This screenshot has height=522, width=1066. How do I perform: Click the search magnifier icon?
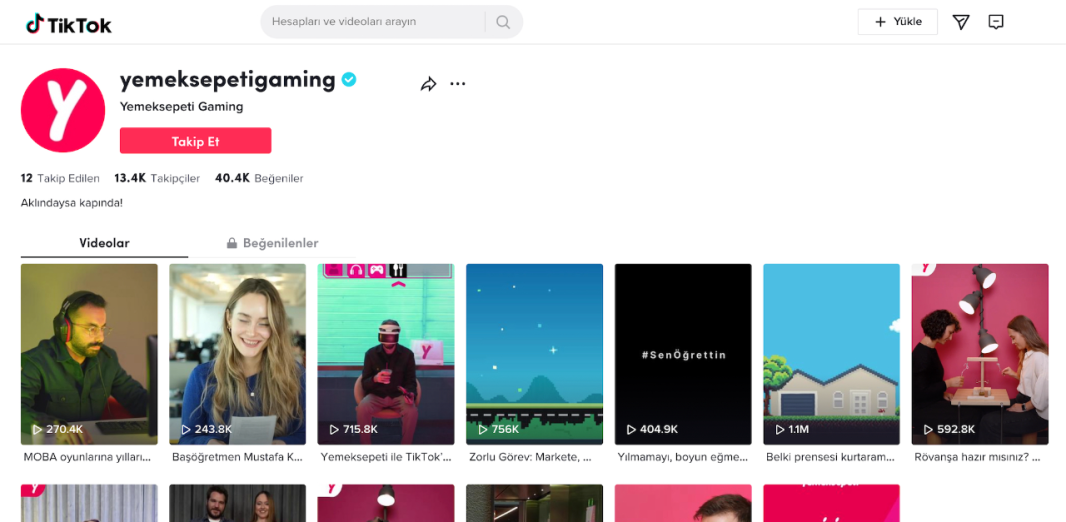[503, 22]
